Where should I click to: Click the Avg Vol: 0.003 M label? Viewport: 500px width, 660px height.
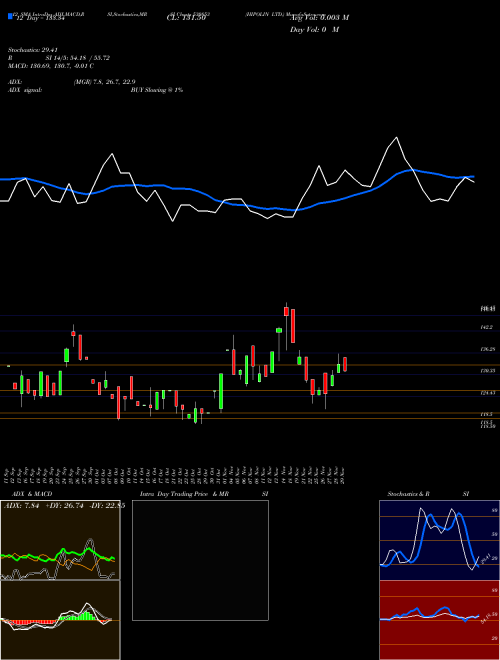pyautogui.click(x=320, y=17)
